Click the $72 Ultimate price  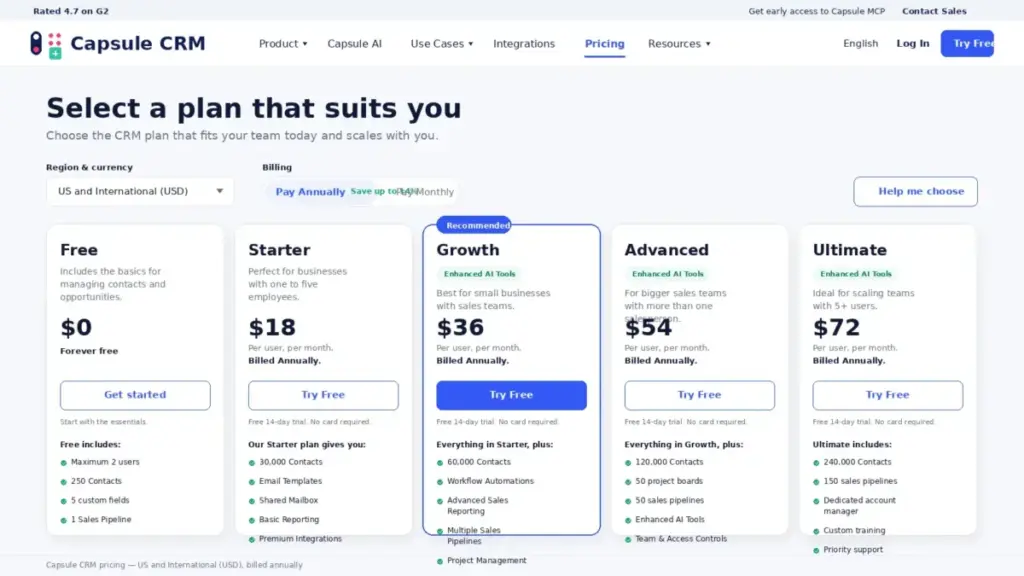pos(836,327)
